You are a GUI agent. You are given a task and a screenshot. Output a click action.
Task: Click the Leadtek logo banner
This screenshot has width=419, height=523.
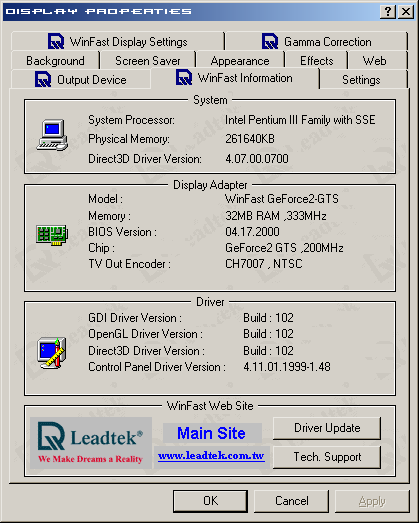(91, 443)
